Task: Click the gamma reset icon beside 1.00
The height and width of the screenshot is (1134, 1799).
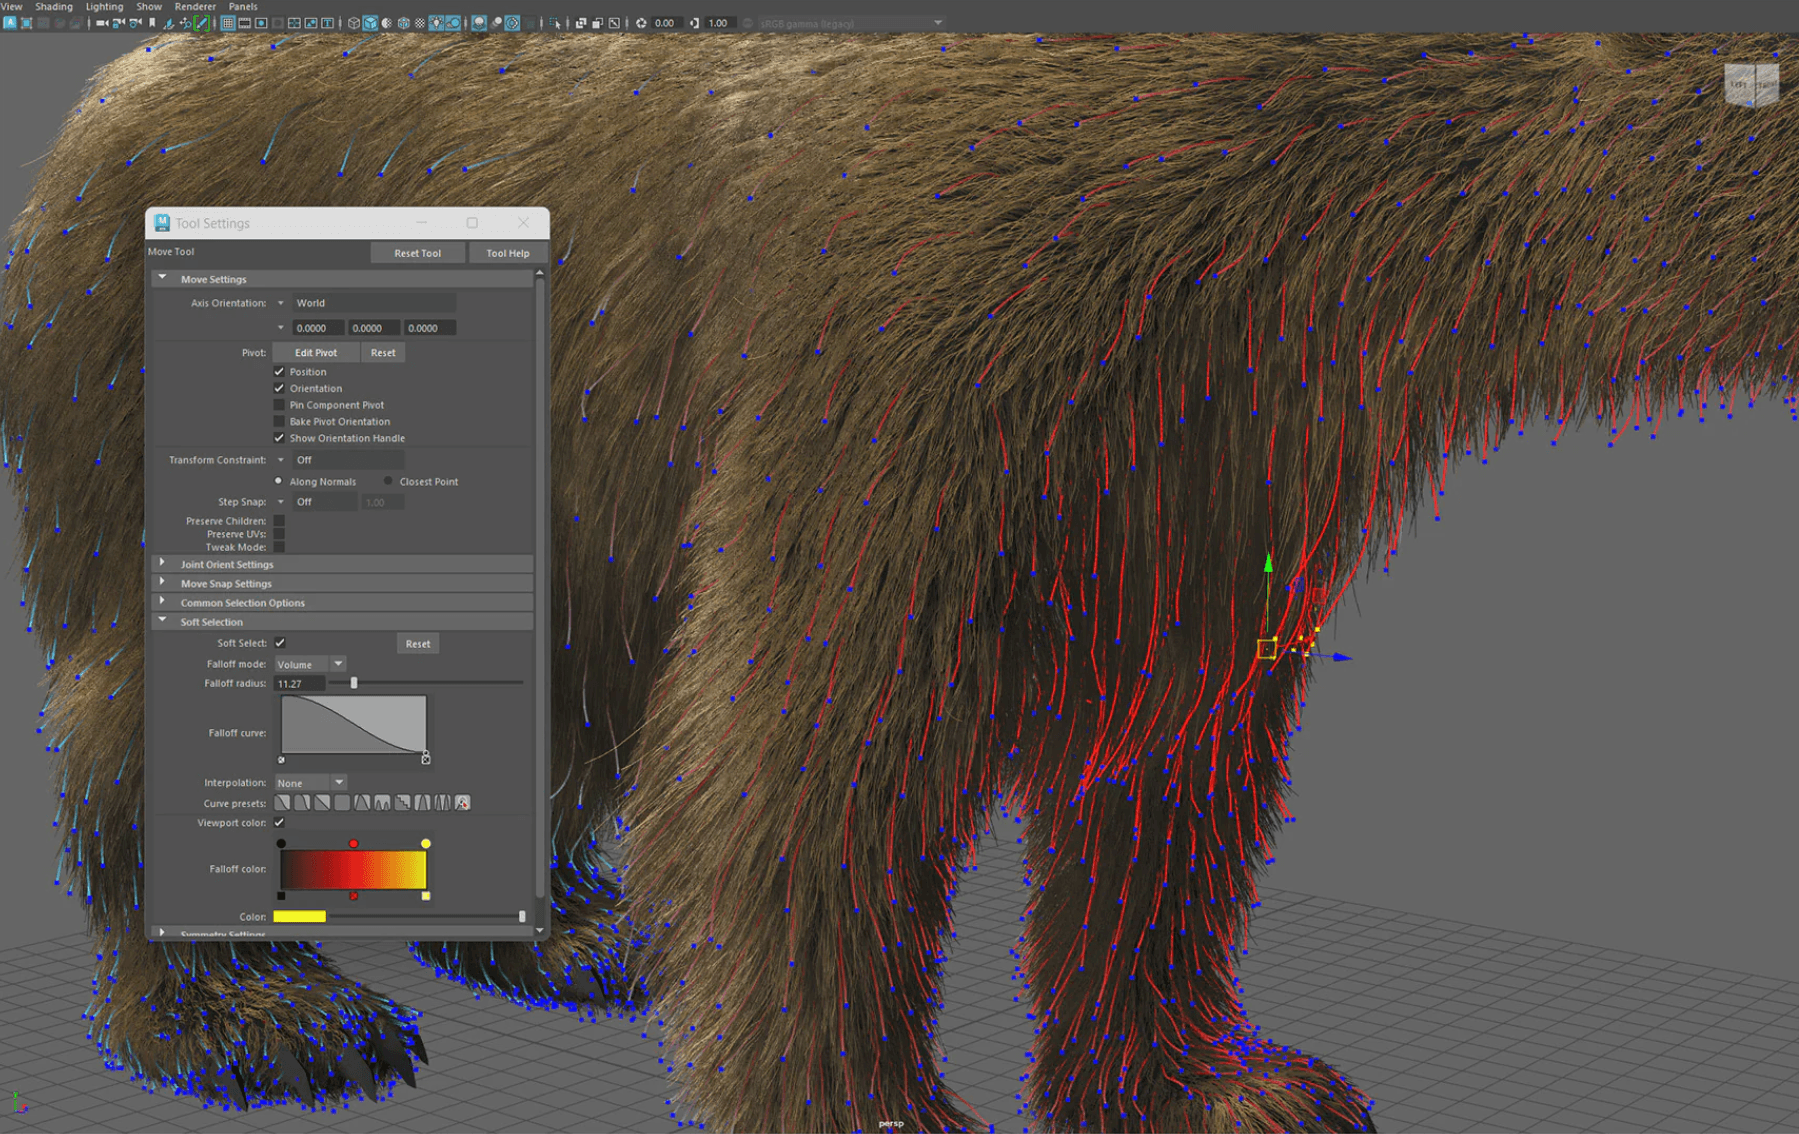Action: 693,23
